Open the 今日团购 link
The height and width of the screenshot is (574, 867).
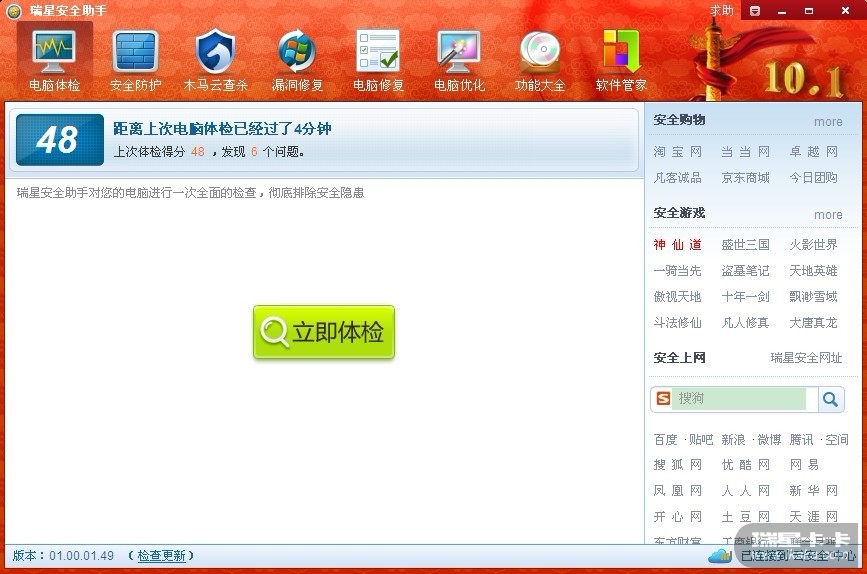point(813,178)
